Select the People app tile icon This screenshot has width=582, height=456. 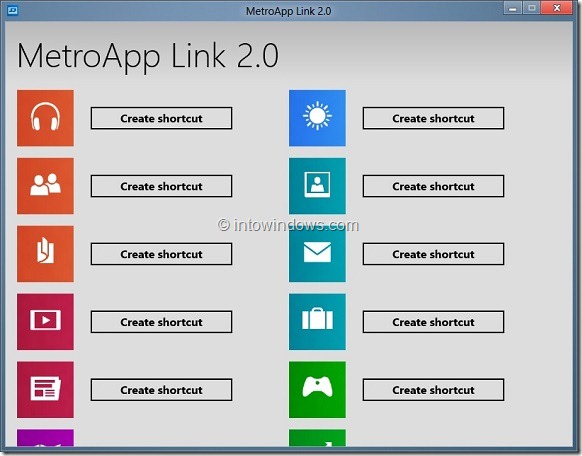pyautogui.click(x=45, y=186)
